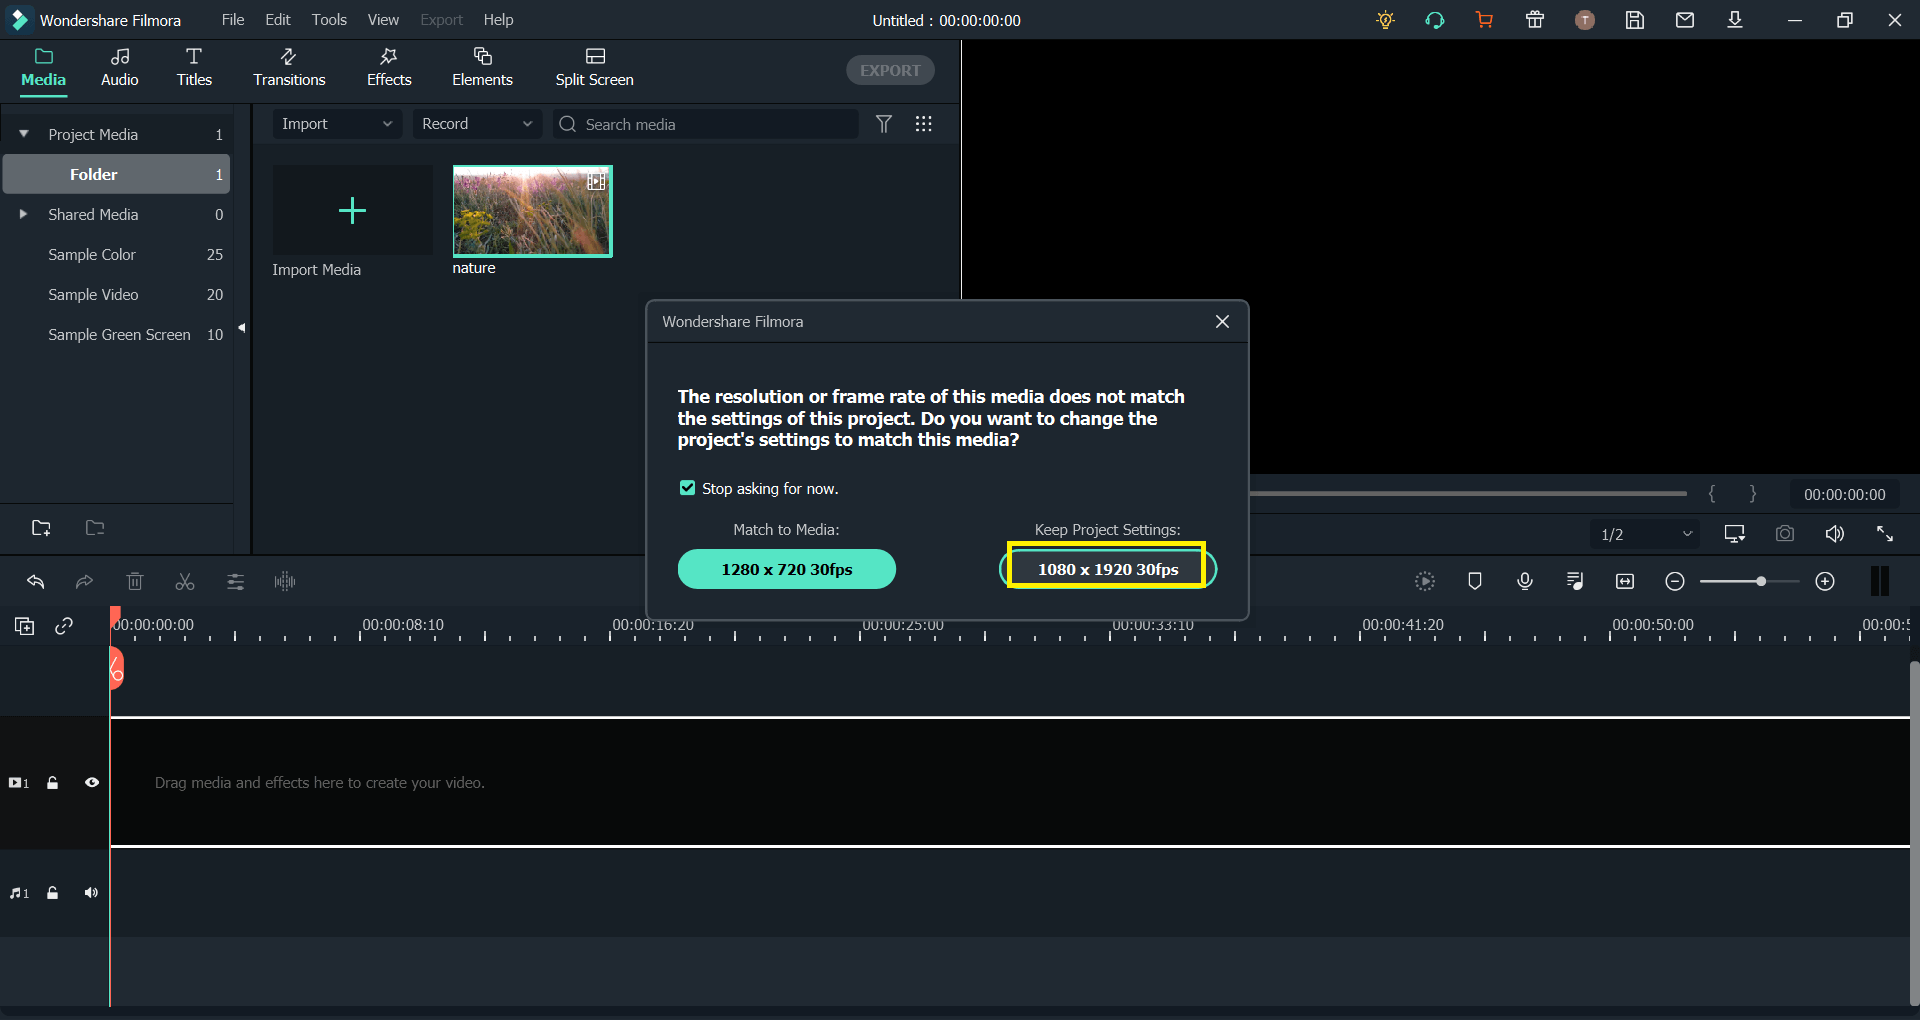Switch to the Audio tab

(120, 68)
